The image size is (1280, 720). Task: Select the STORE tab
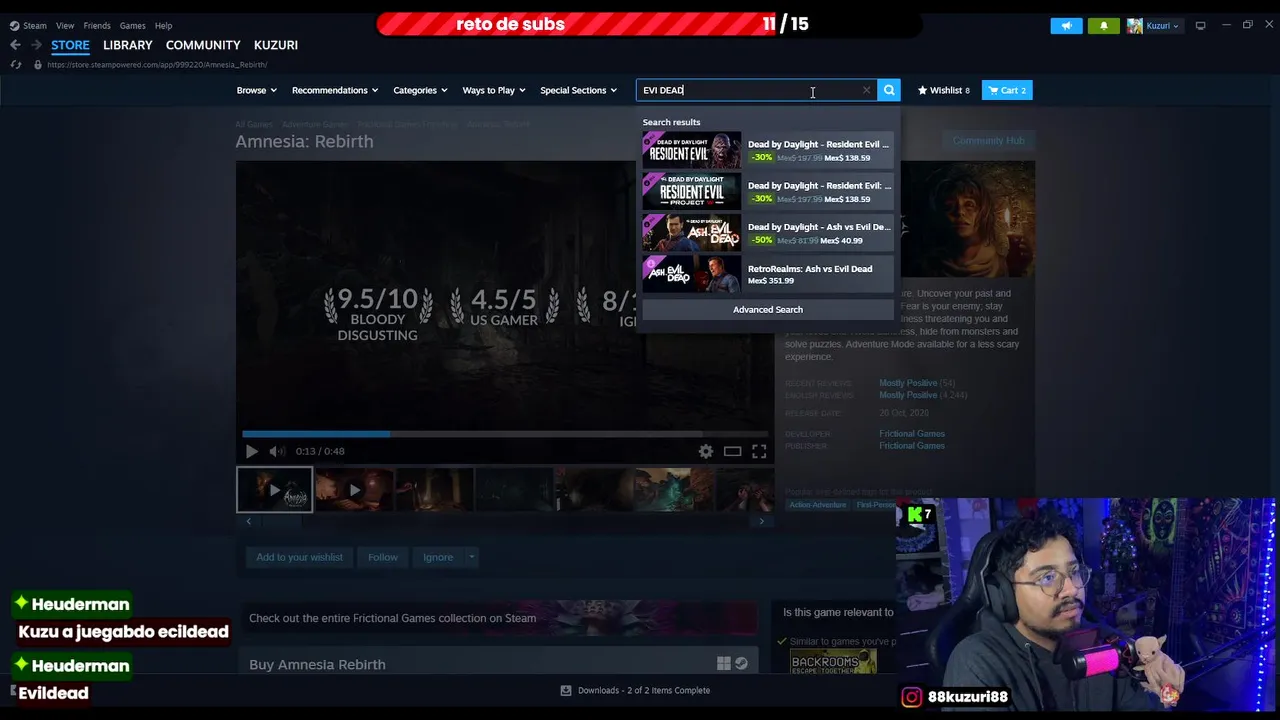click(x=70, y=45)
